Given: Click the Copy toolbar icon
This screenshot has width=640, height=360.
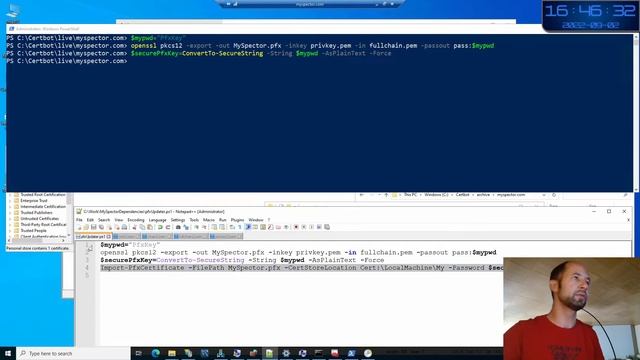Looking at the screenshot, I should tap(142, 227).
